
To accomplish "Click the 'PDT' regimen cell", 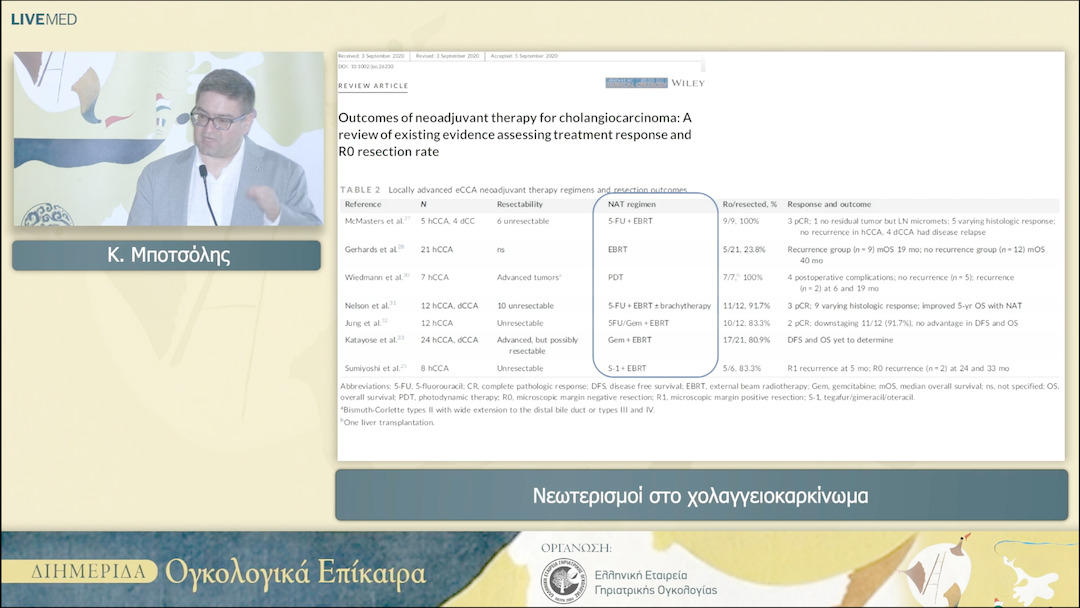I will [x=615, y=277].
